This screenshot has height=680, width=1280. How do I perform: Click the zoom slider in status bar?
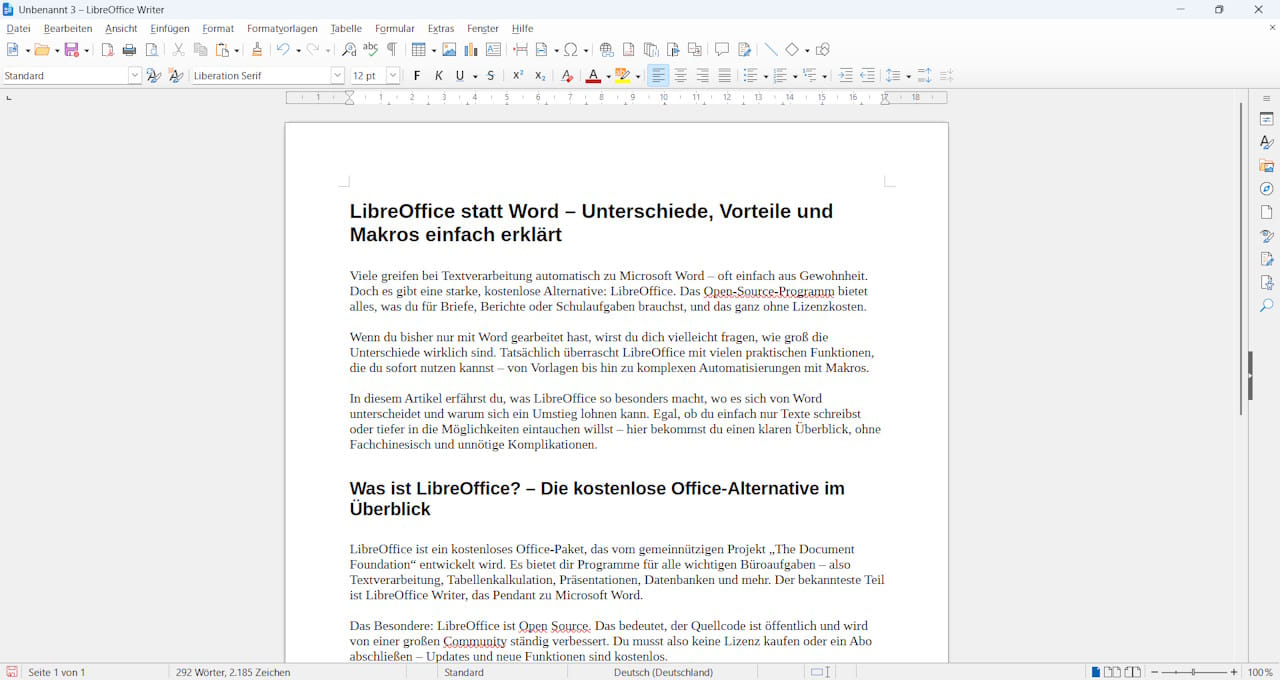[x=1194, y=672]
